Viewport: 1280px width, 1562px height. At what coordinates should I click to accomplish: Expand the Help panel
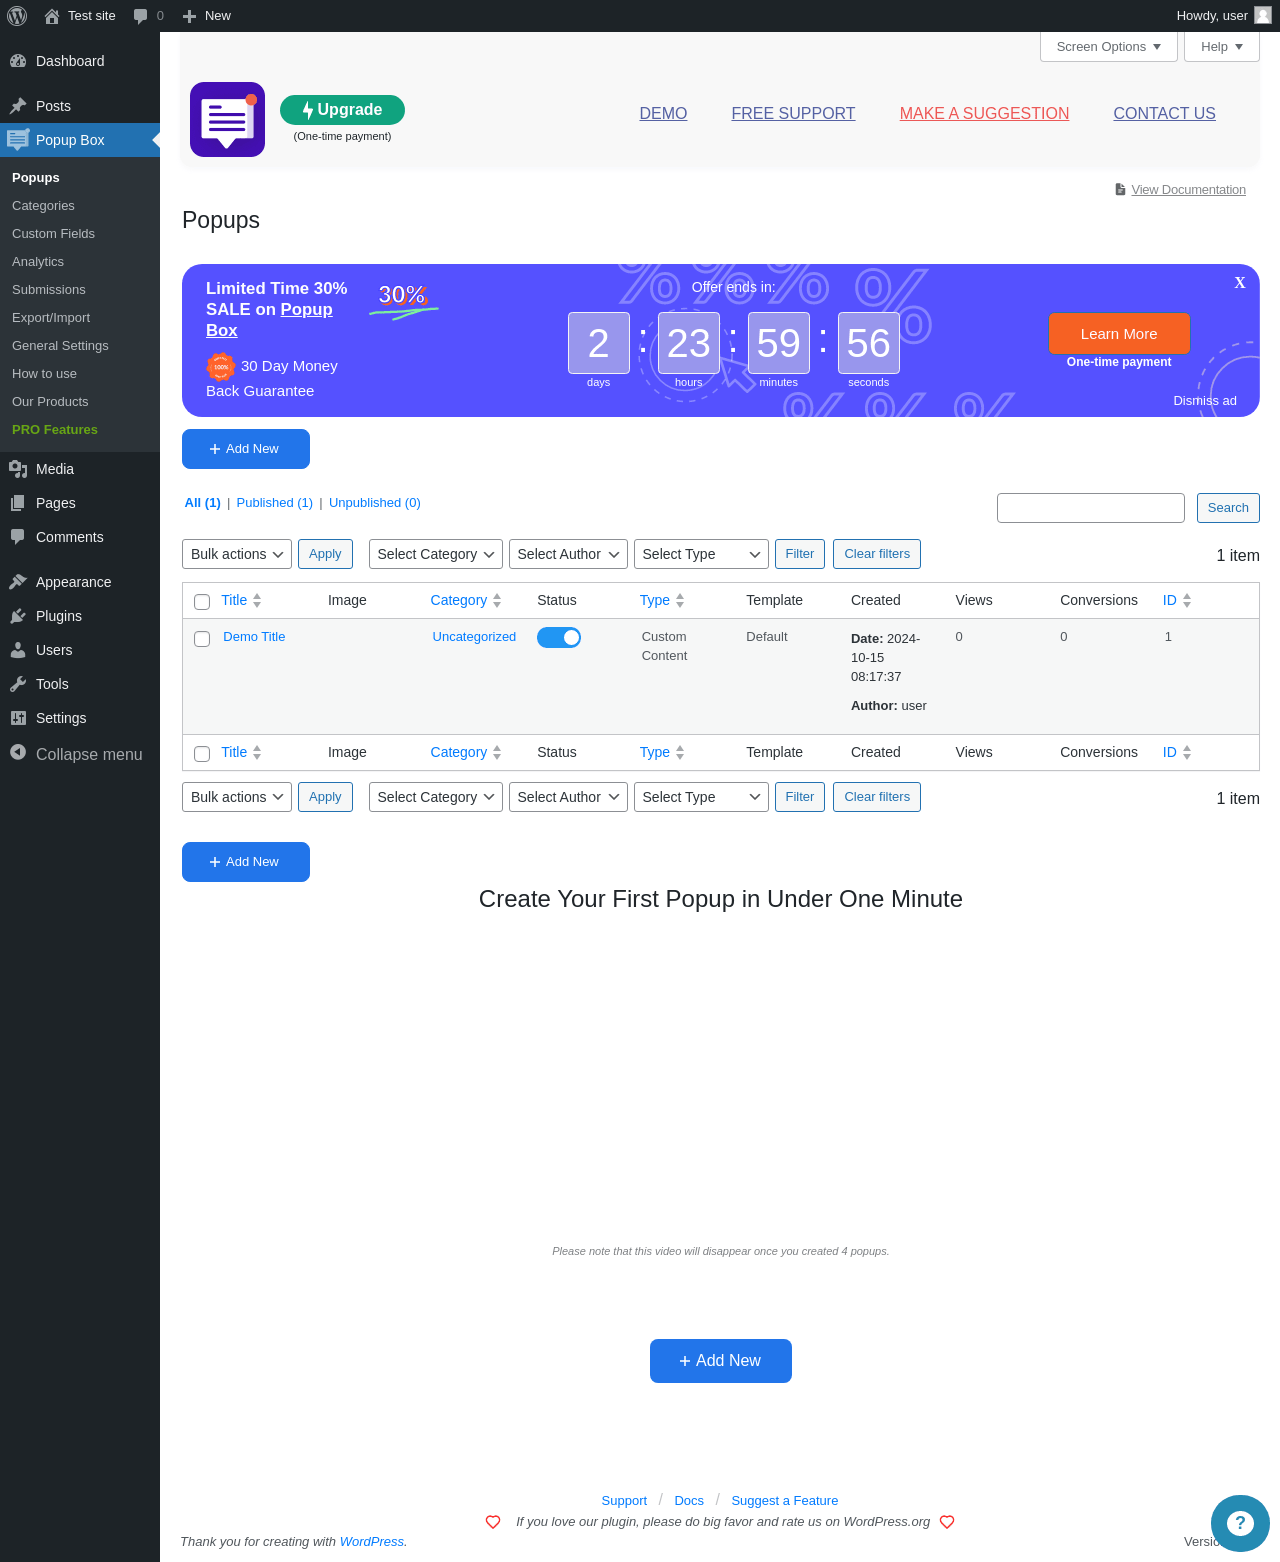1222,47
